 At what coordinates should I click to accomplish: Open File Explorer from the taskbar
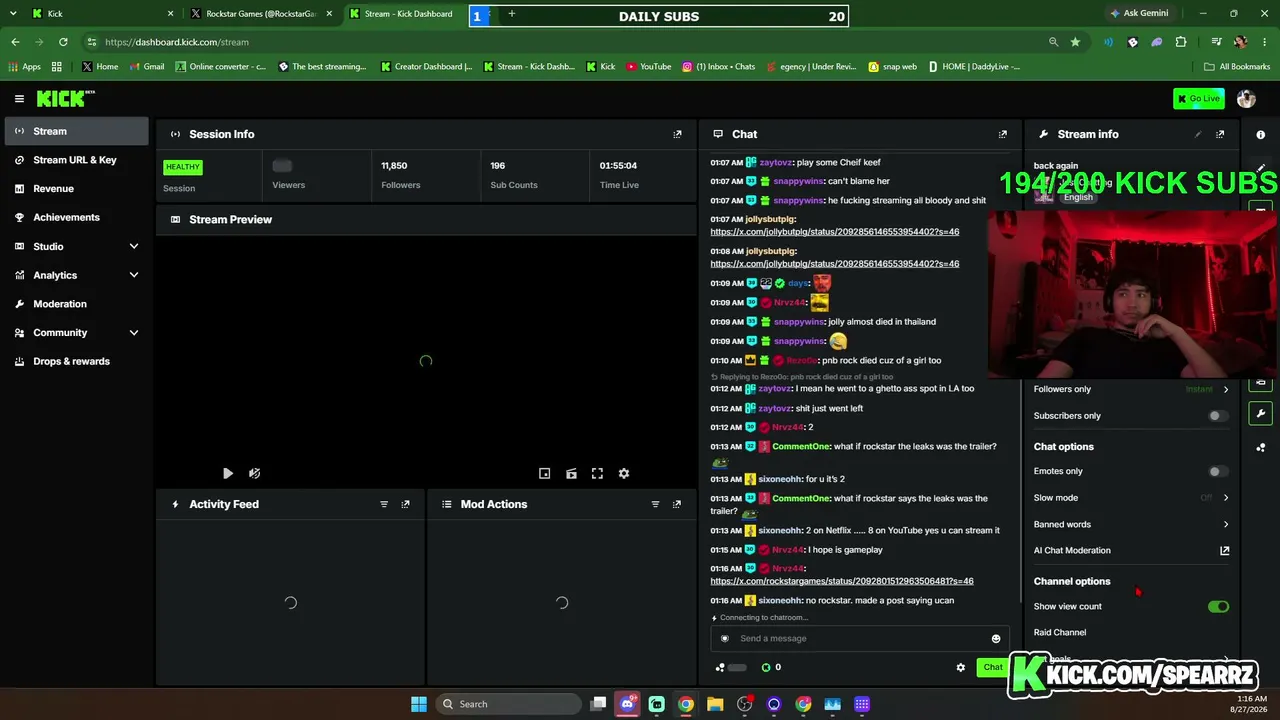715,704
